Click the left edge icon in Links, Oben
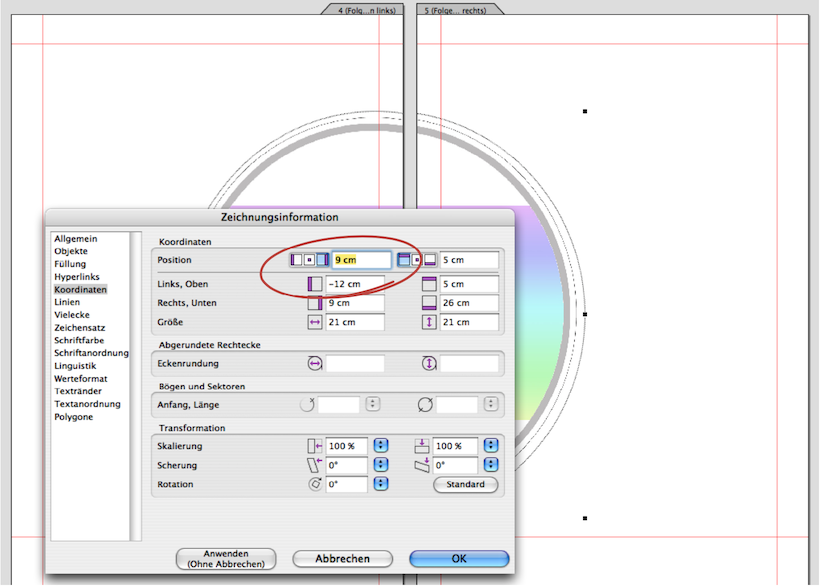 coord(315,284)
